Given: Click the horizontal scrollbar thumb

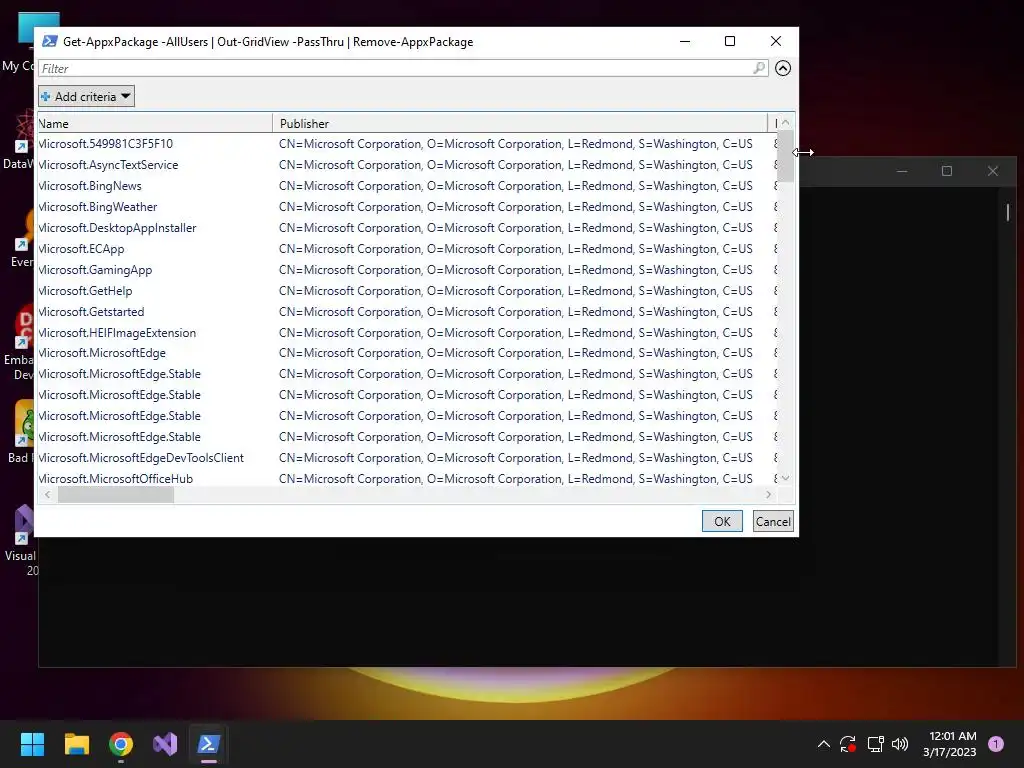Looking at the screenshot, I should [x=116, y=494].
